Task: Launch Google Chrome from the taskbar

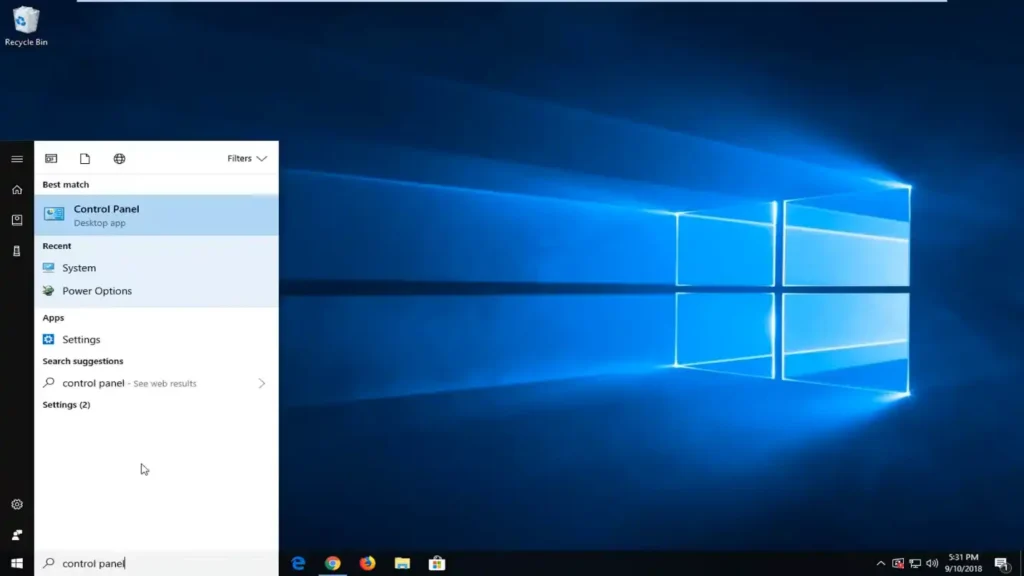Action: [332, 563]
